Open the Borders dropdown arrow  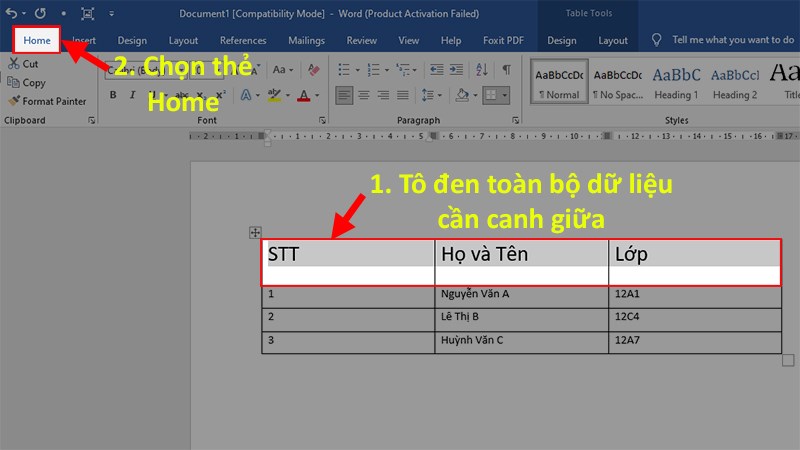tap(506, 95)
